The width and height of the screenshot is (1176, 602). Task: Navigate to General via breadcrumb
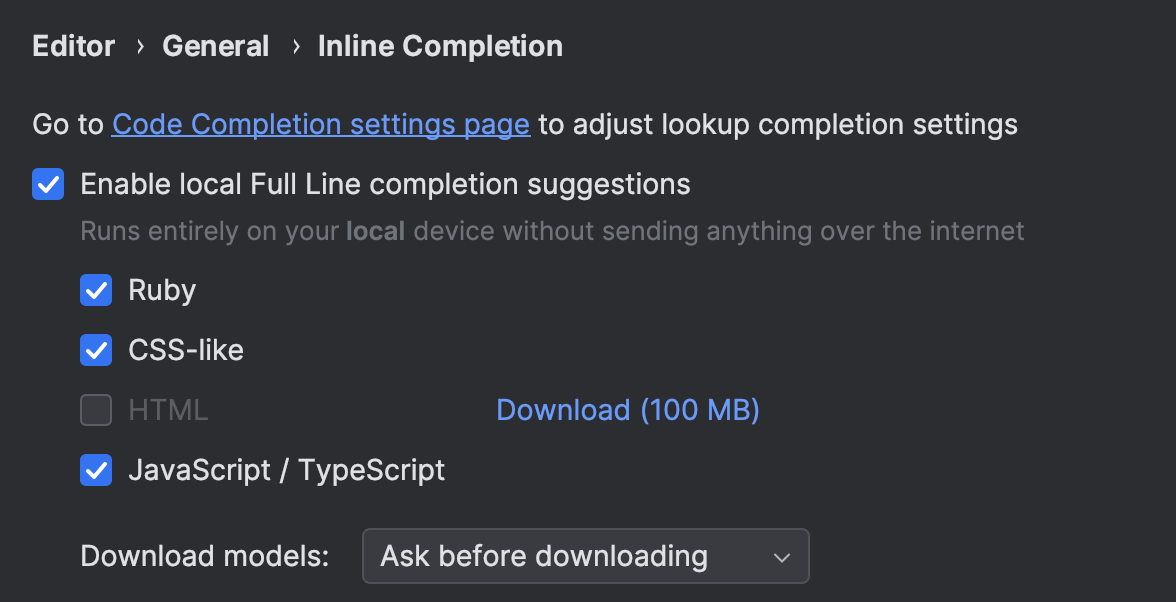[x=216, y=46]
